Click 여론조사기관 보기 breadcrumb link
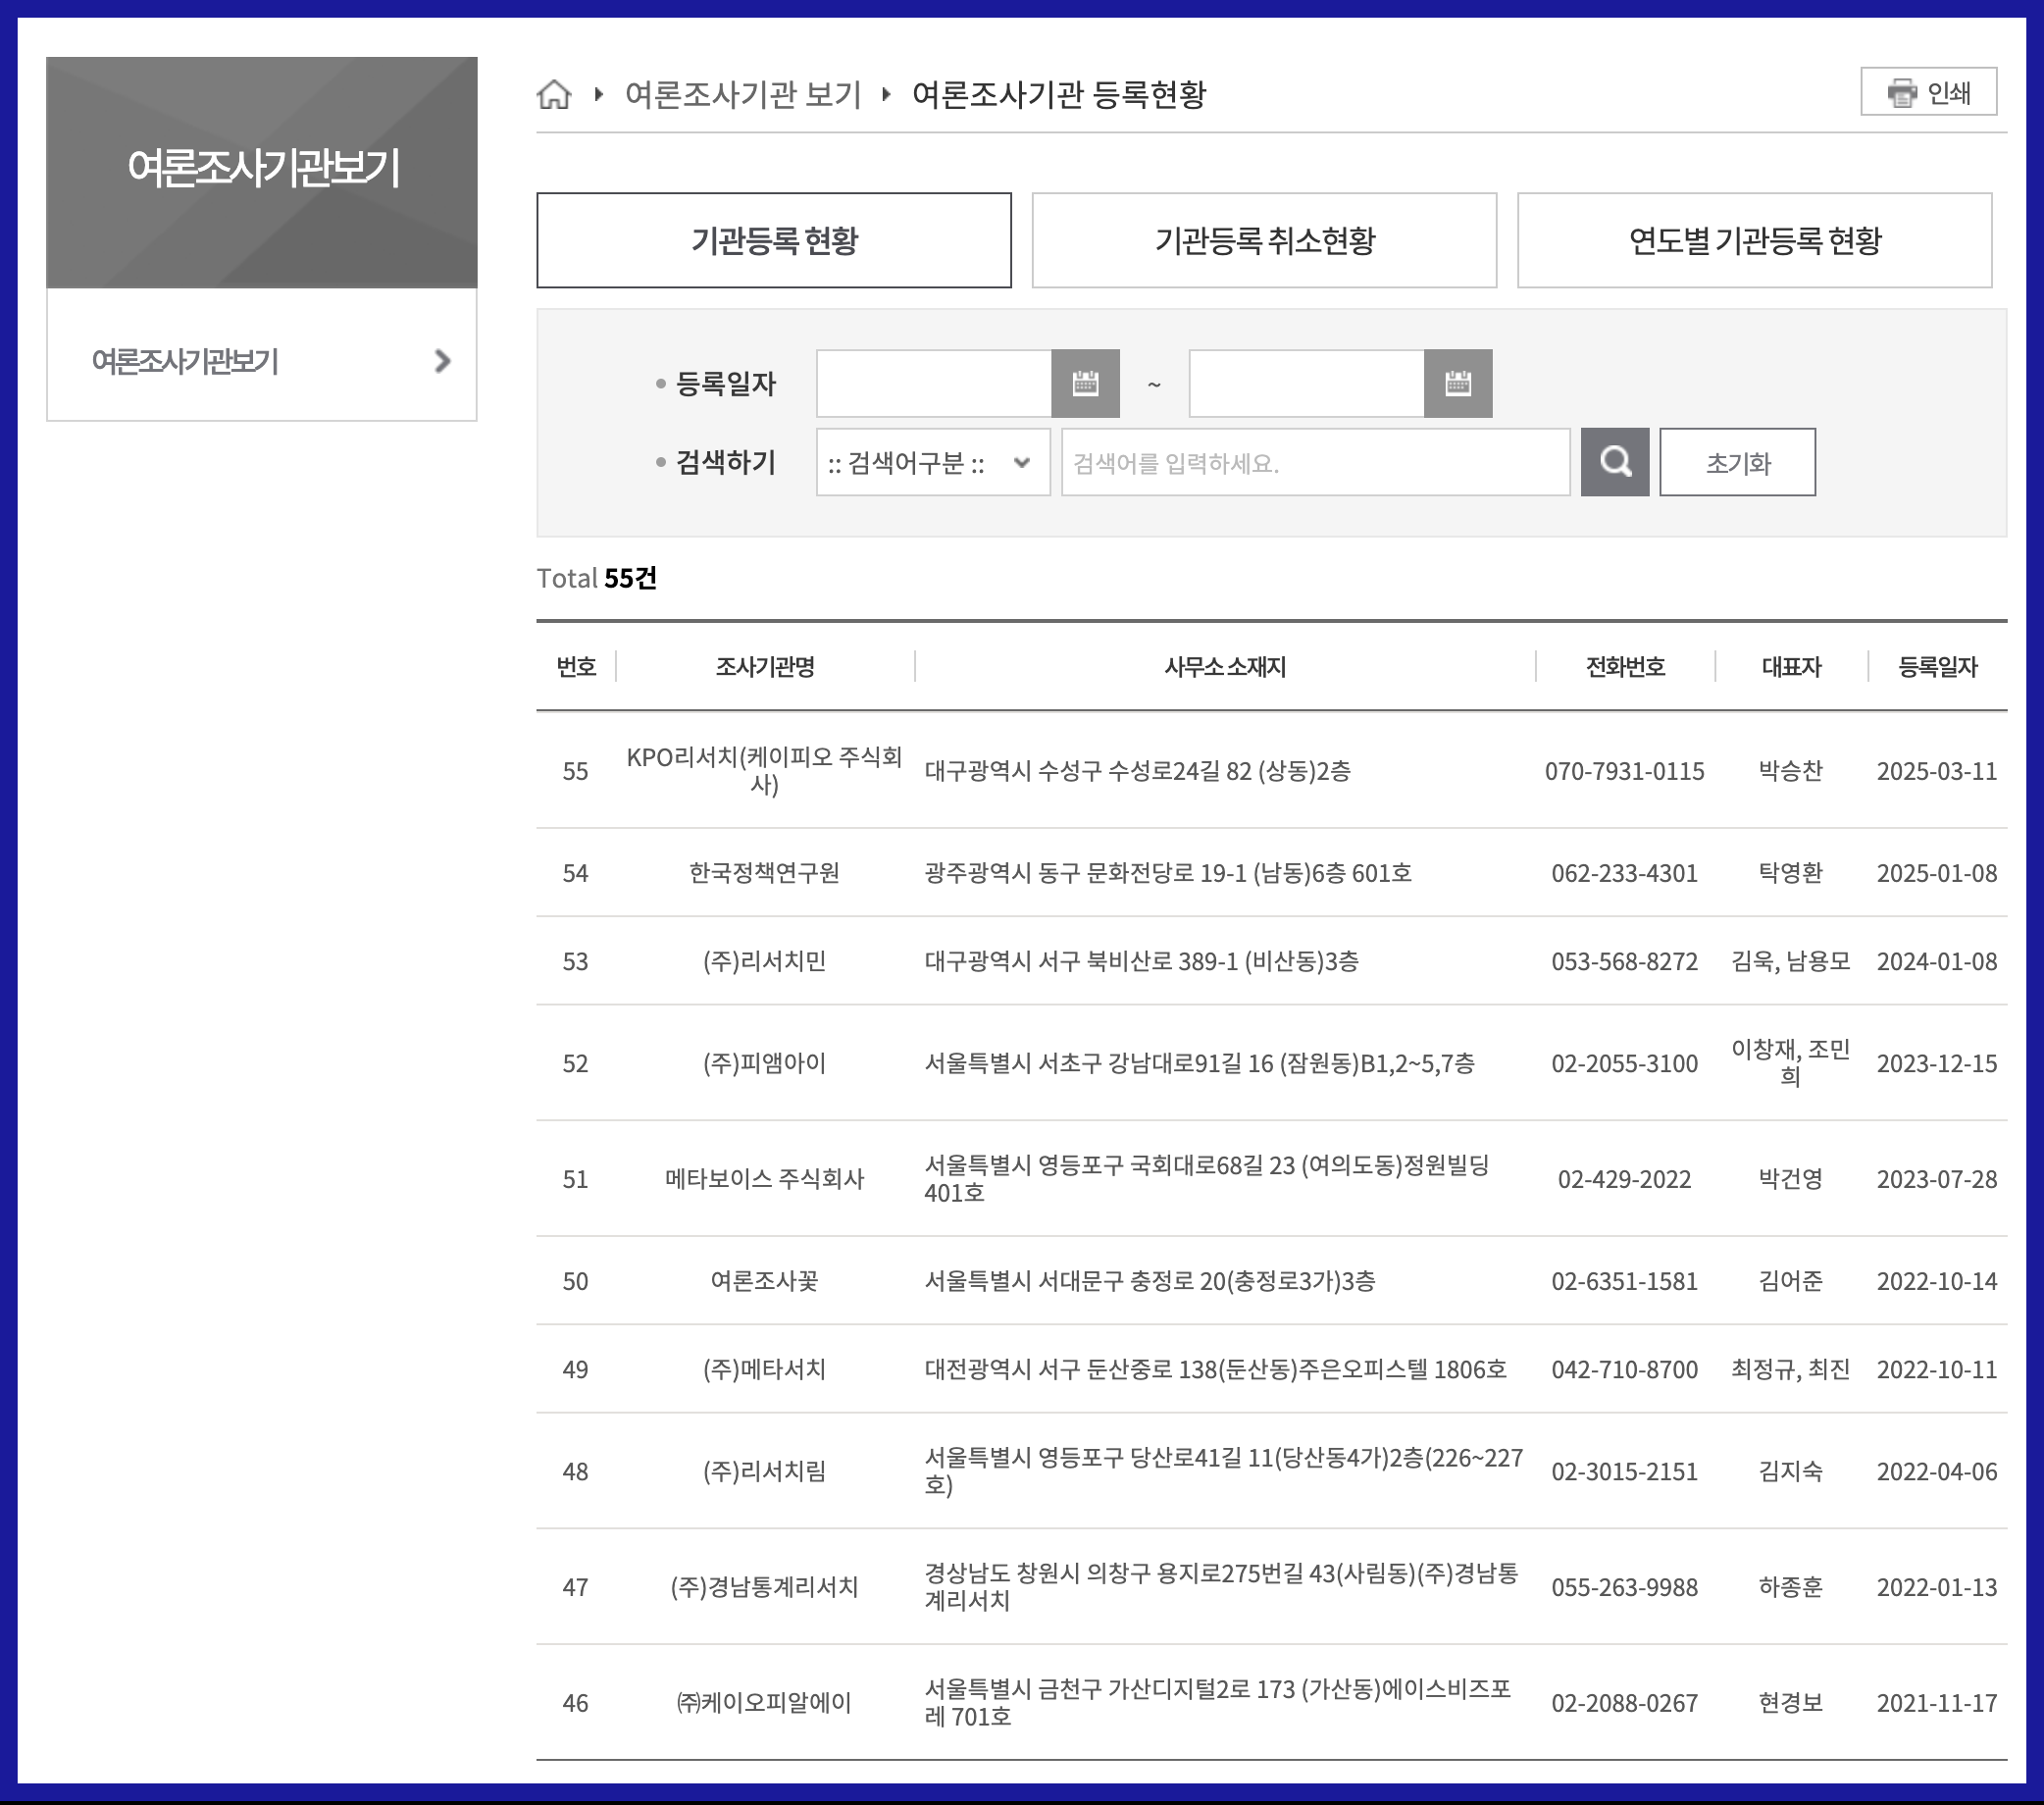 pos(742,94)
